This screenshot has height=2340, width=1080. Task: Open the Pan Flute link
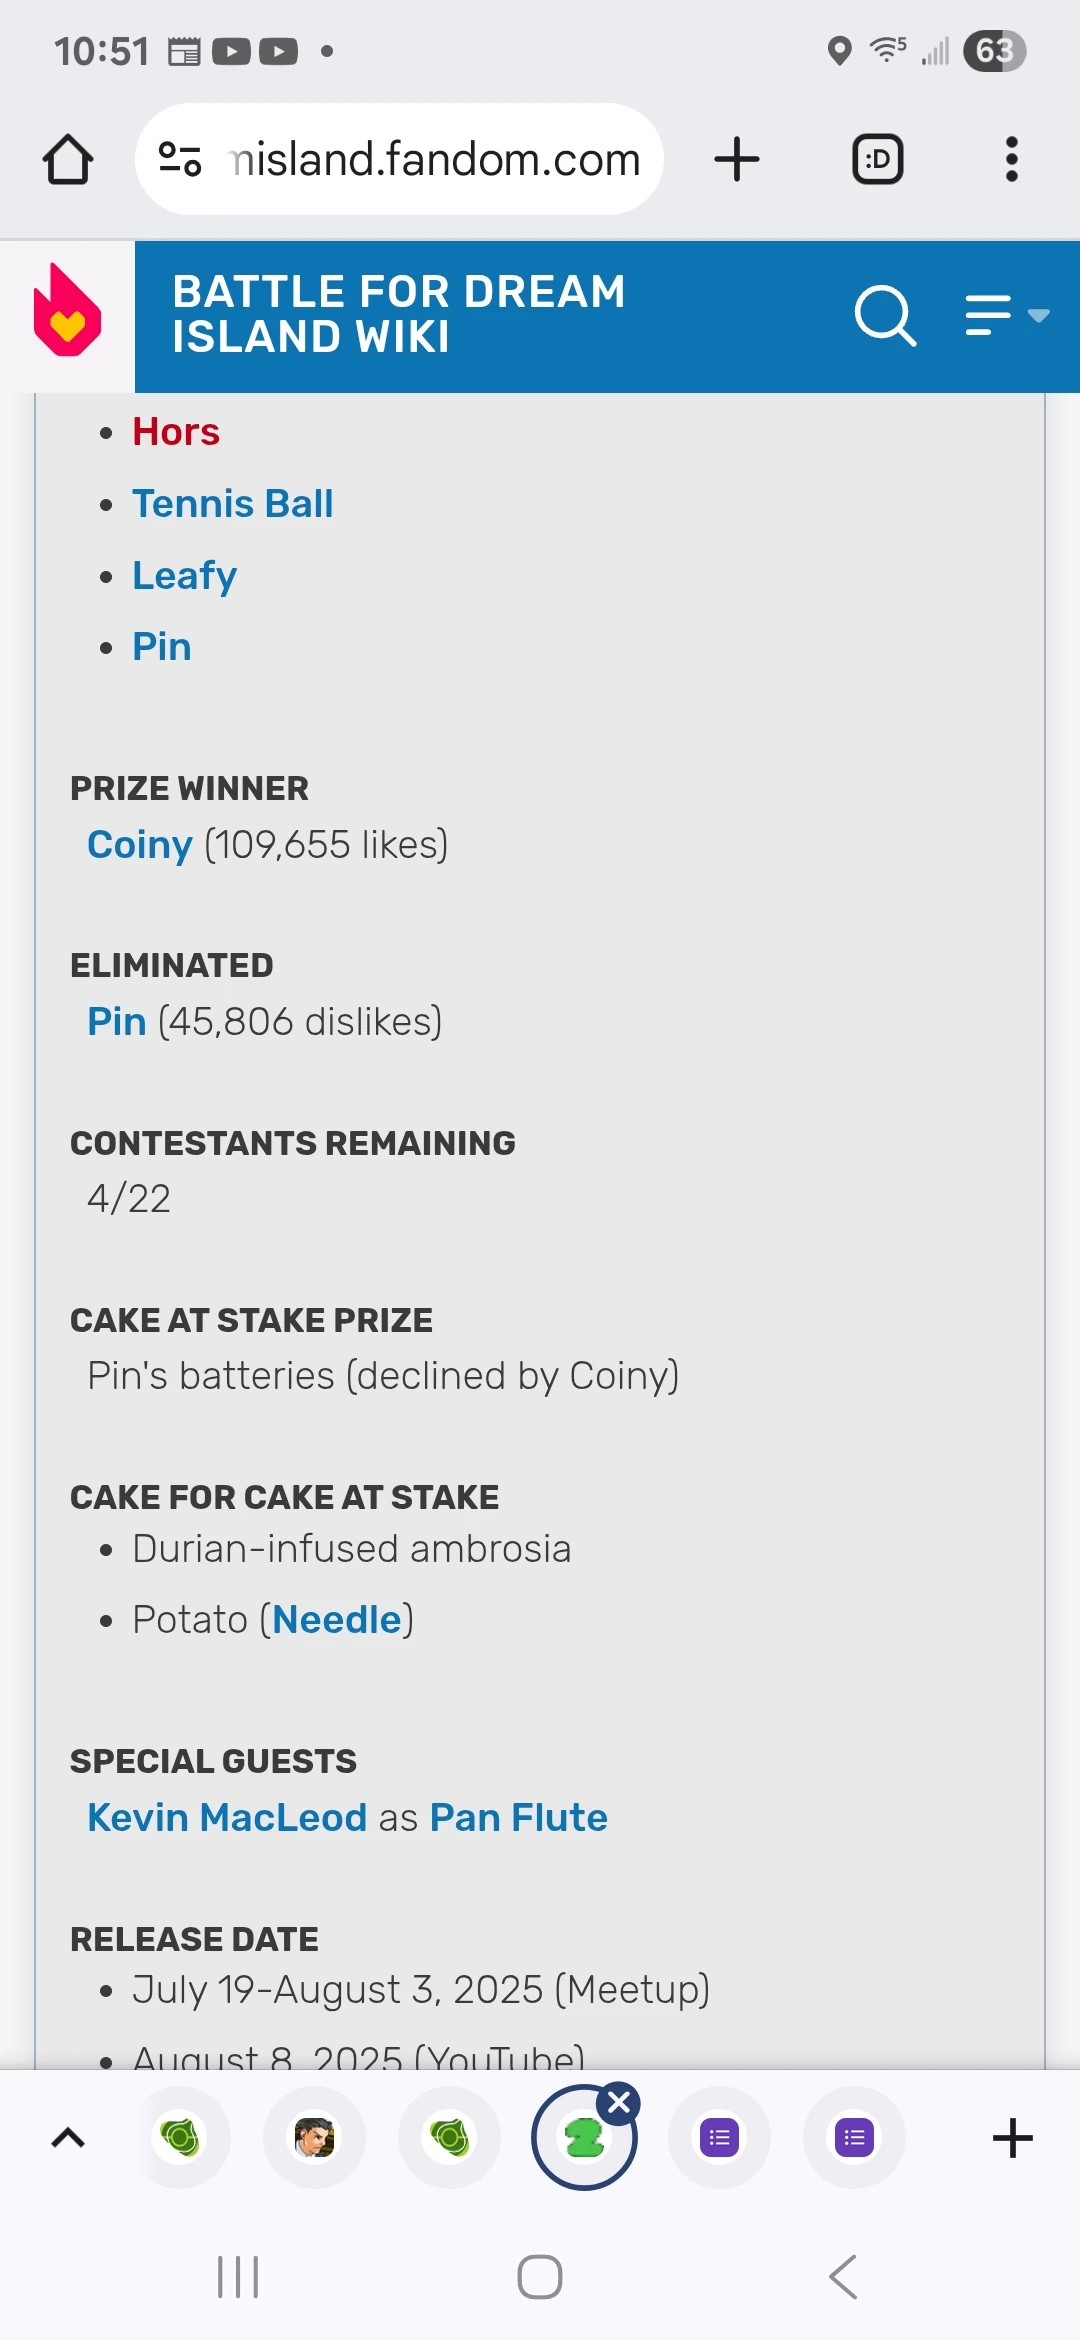point(518,1818)
